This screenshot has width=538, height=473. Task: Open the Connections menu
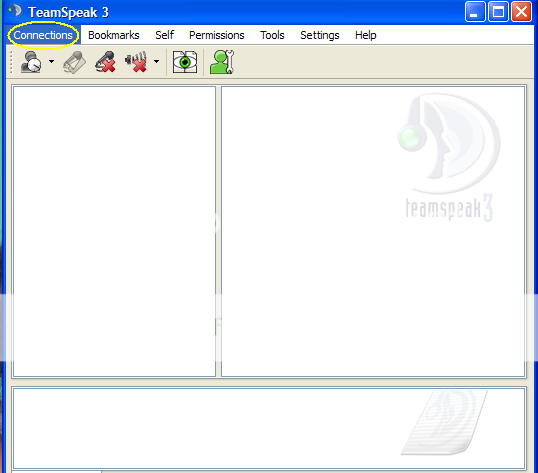[x=43, y=35]
